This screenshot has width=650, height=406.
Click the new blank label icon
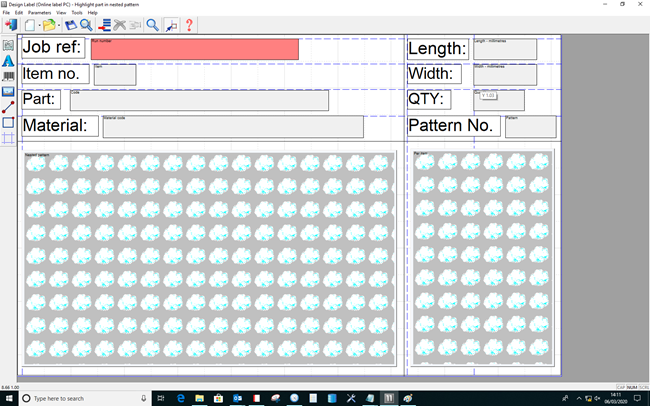click(x=29, y=25)
